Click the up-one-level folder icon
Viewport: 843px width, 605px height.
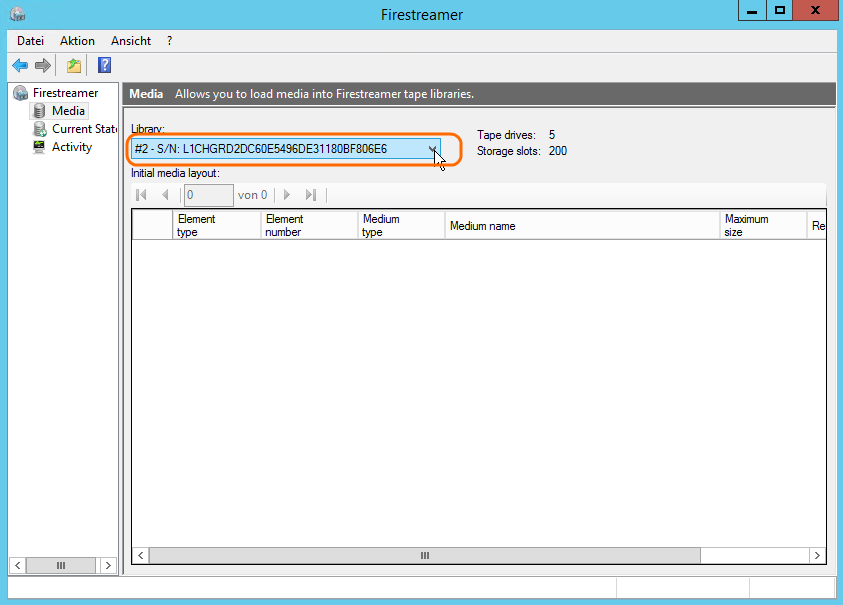point(73,66)
